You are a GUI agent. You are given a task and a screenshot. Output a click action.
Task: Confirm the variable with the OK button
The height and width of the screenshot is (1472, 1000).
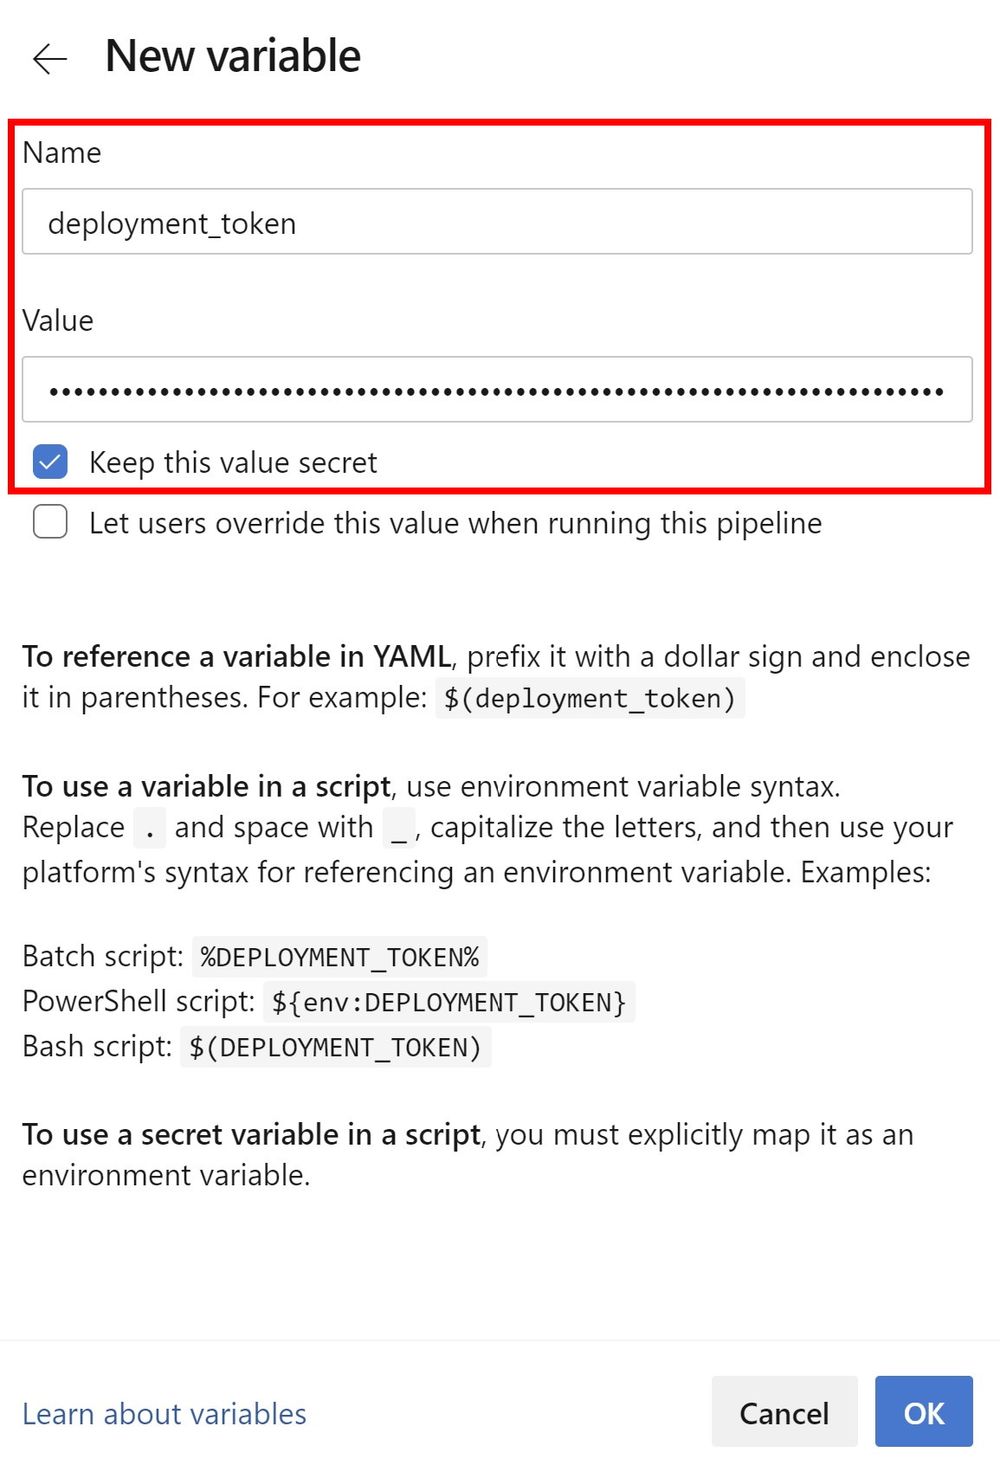click(x=923, y=1412)
